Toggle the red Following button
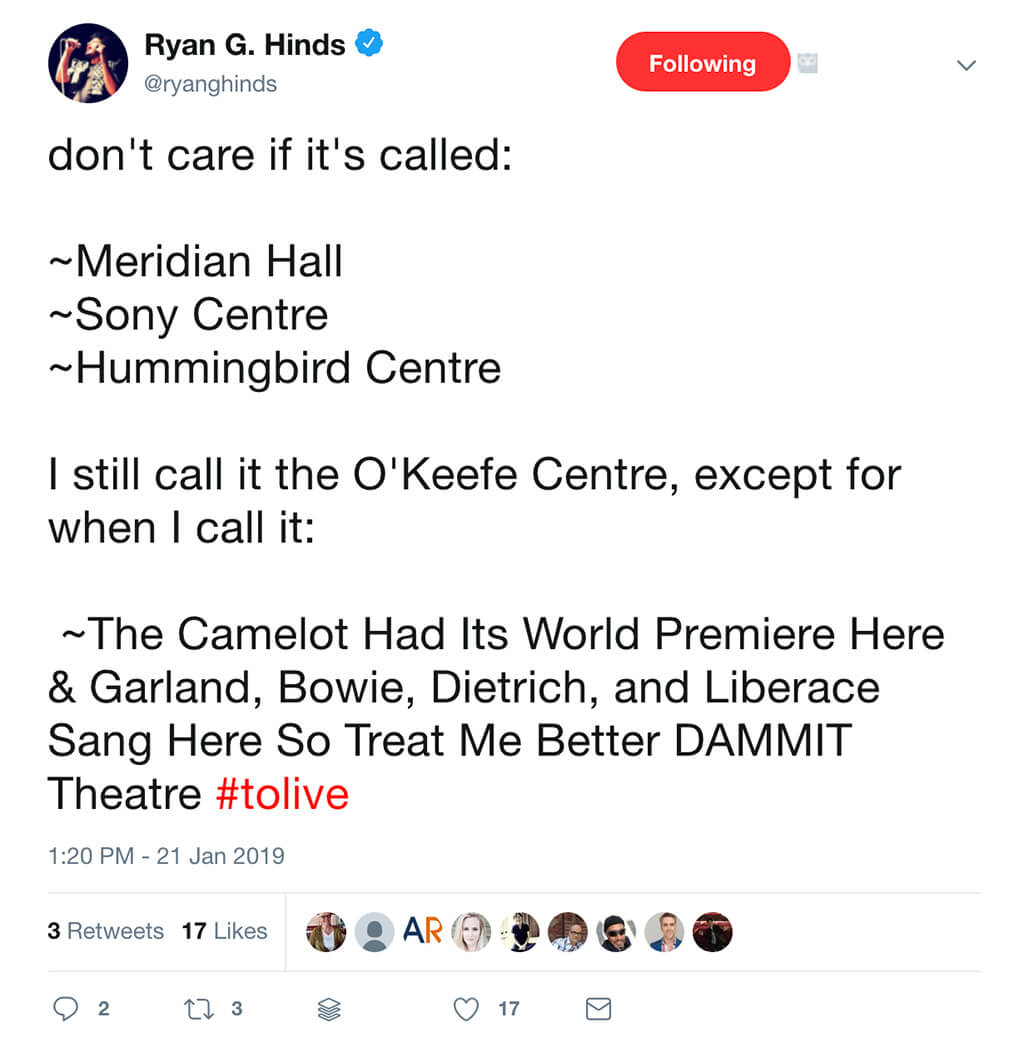 [703, 63]
